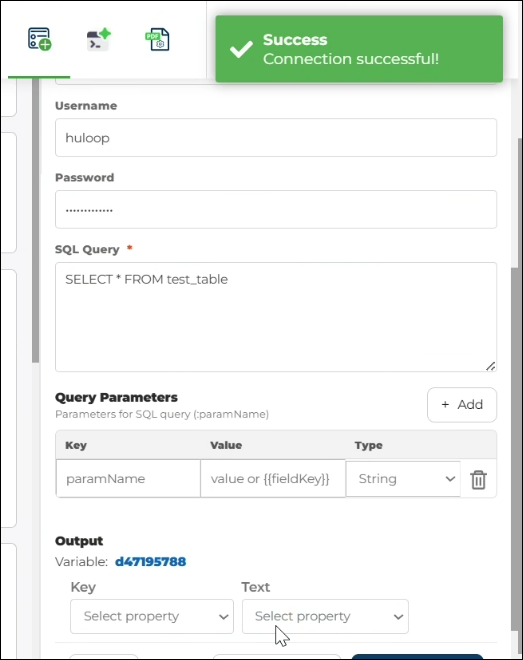The height and width of the screenshot is (660, 523).
Task: Click the SQL Query resize handle
Action: click(490, 366)
